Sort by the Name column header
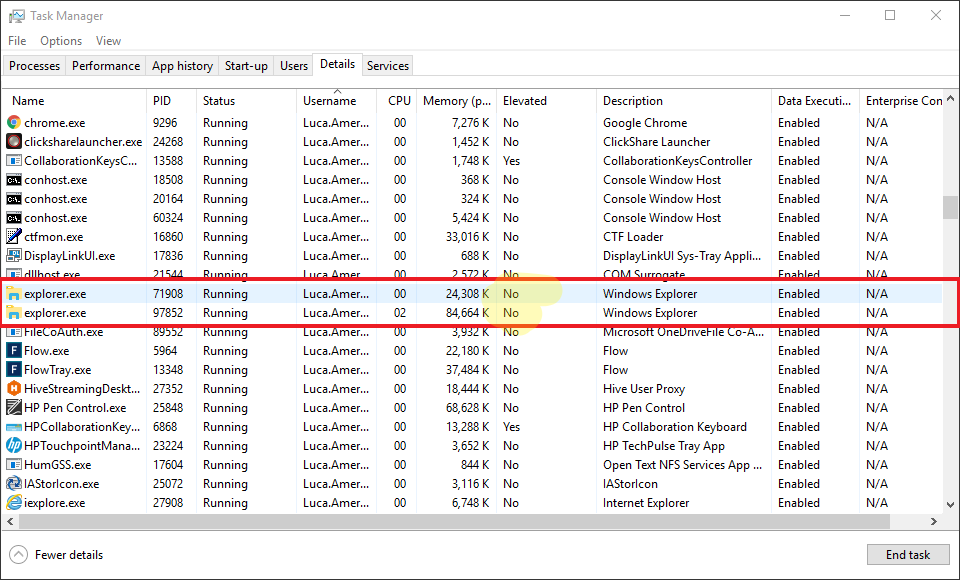This screenshot has height=580, width=960. pyautogui.click(x=75, y=101)
